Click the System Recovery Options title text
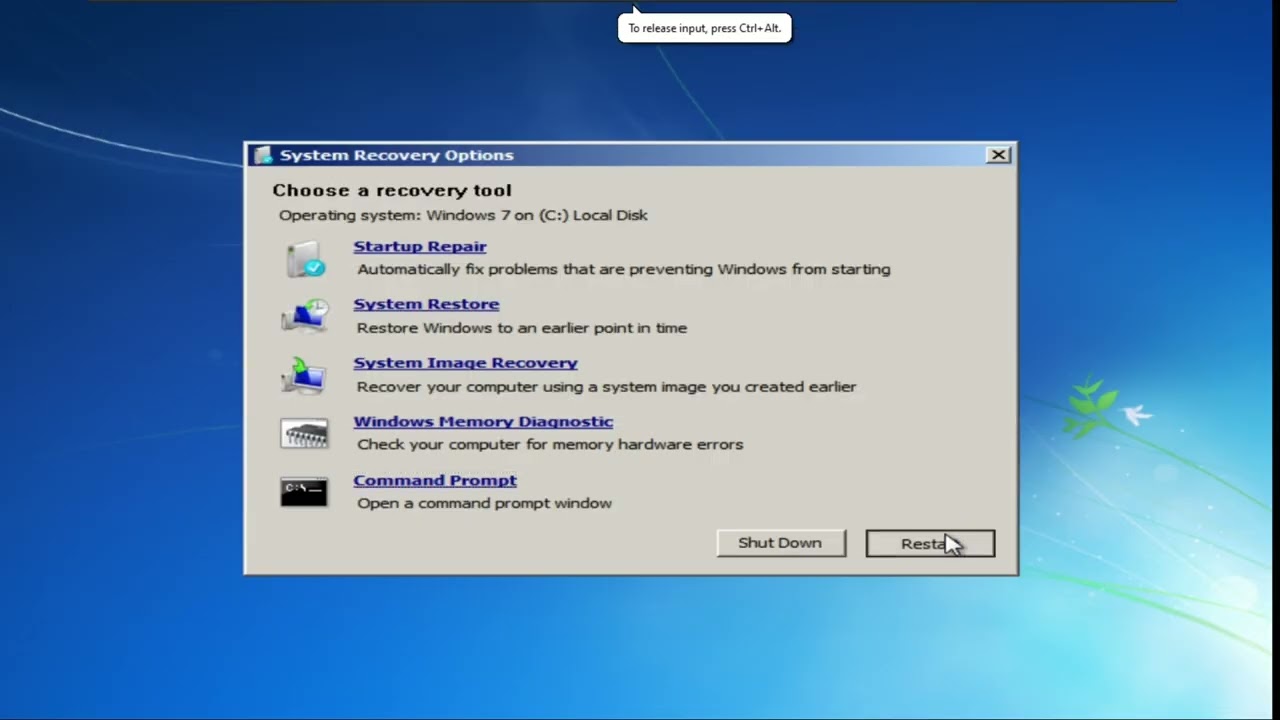 click(397, 155)
